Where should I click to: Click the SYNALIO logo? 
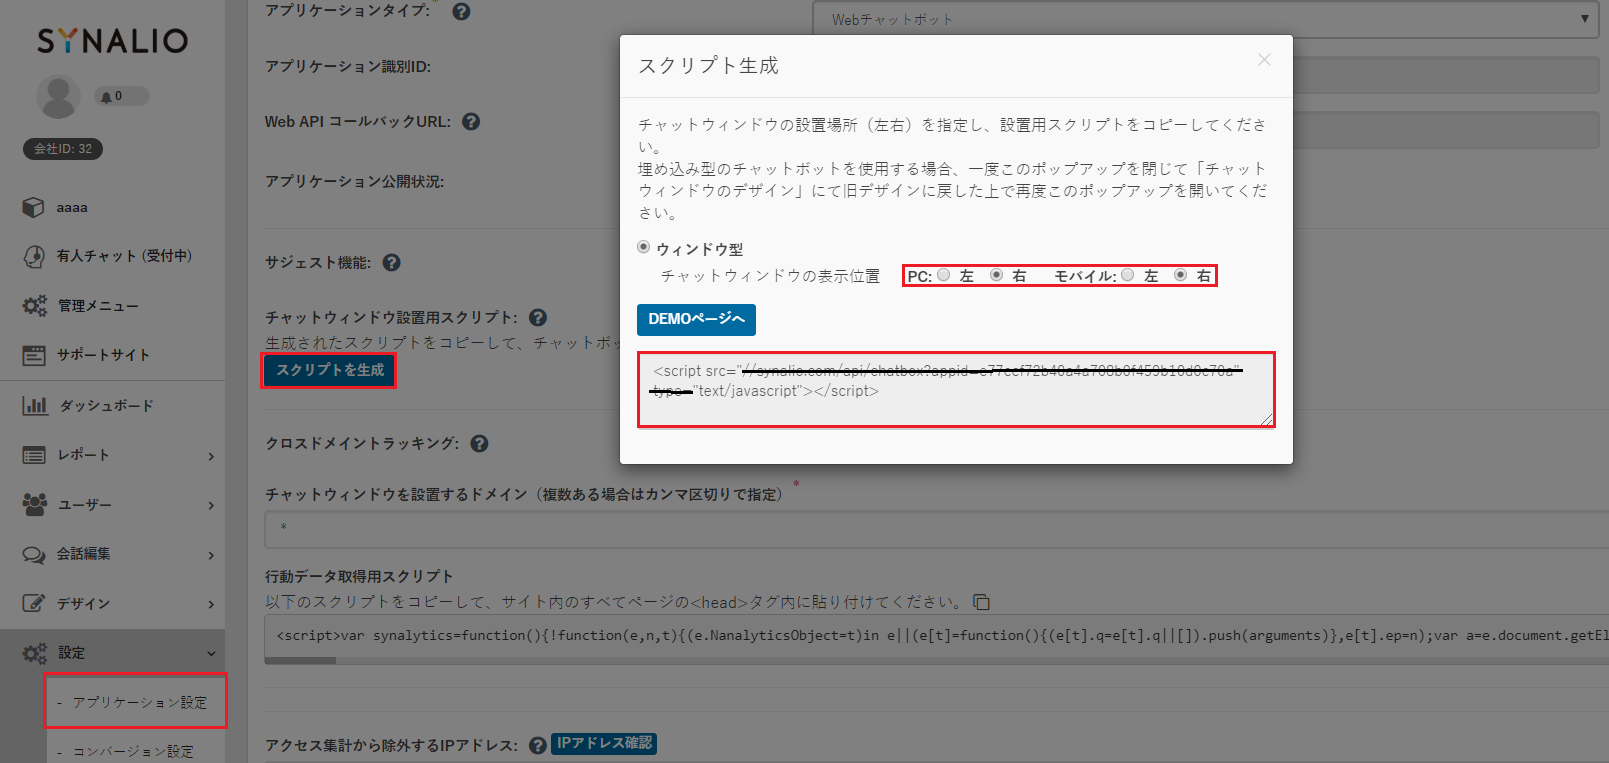[112, 41]
